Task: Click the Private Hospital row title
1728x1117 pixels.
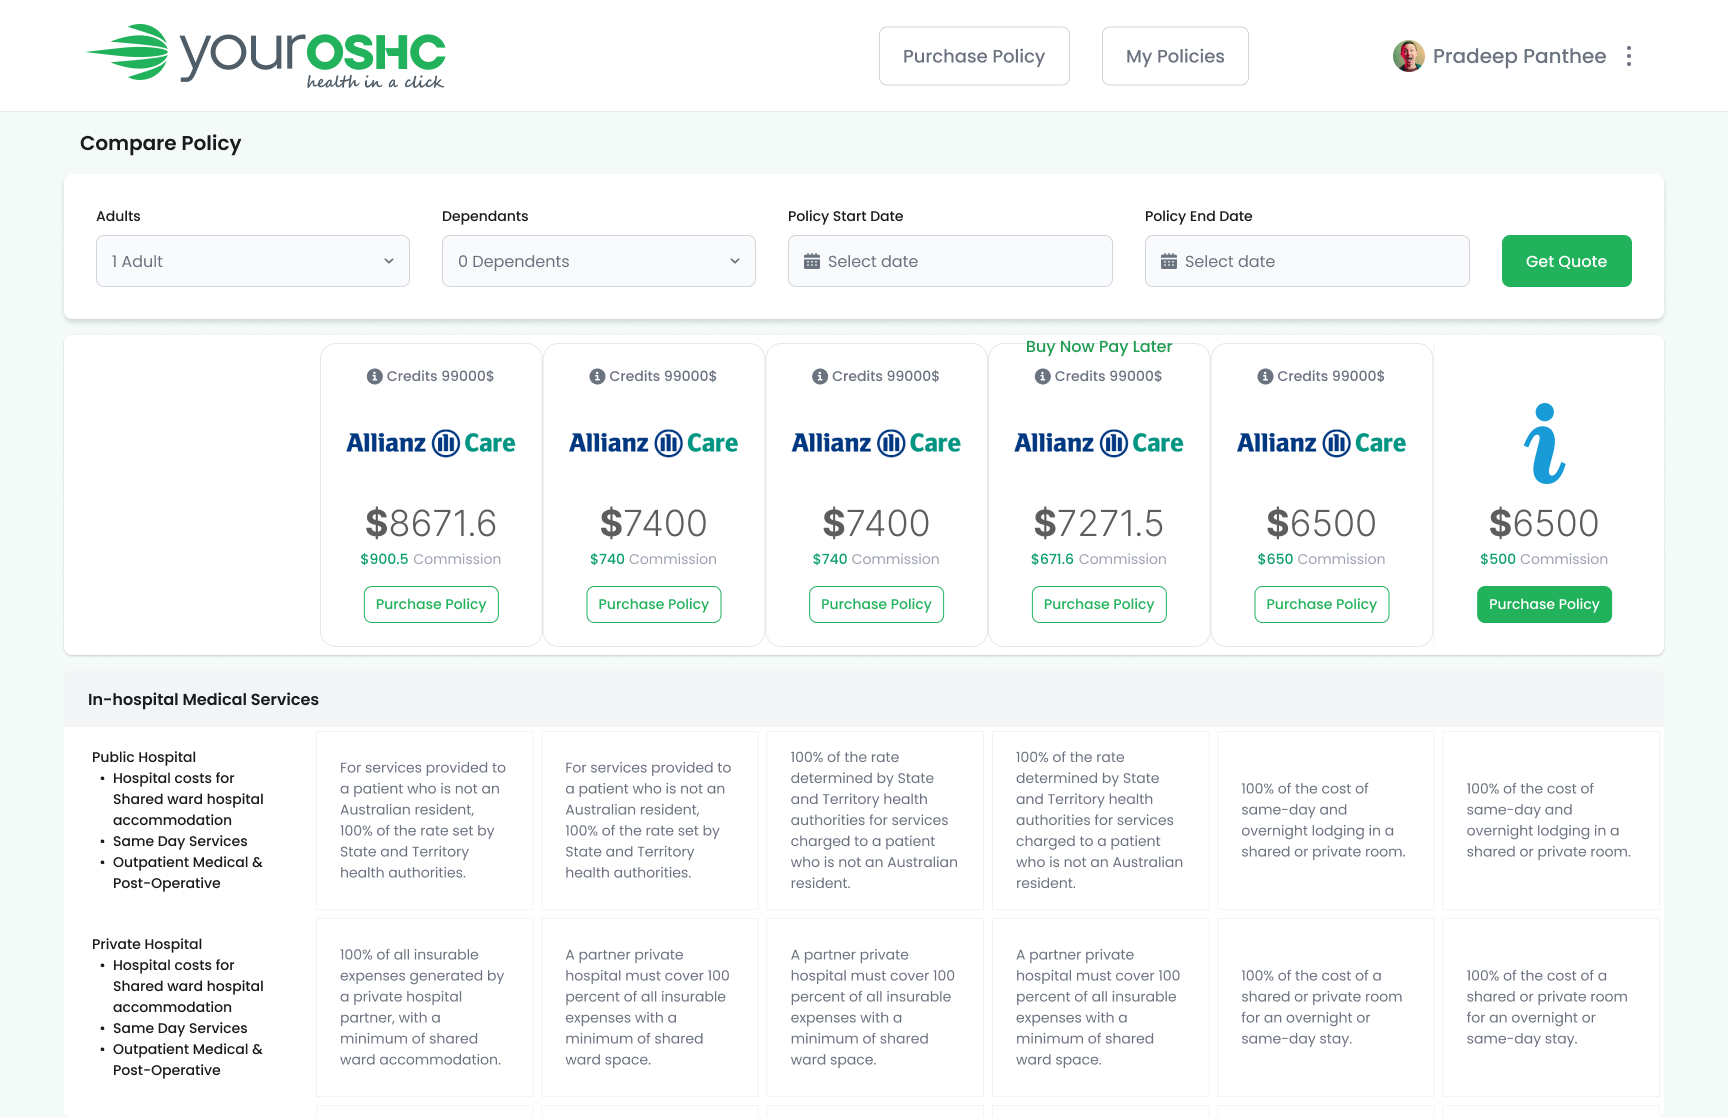Action: tap(147, 944)
